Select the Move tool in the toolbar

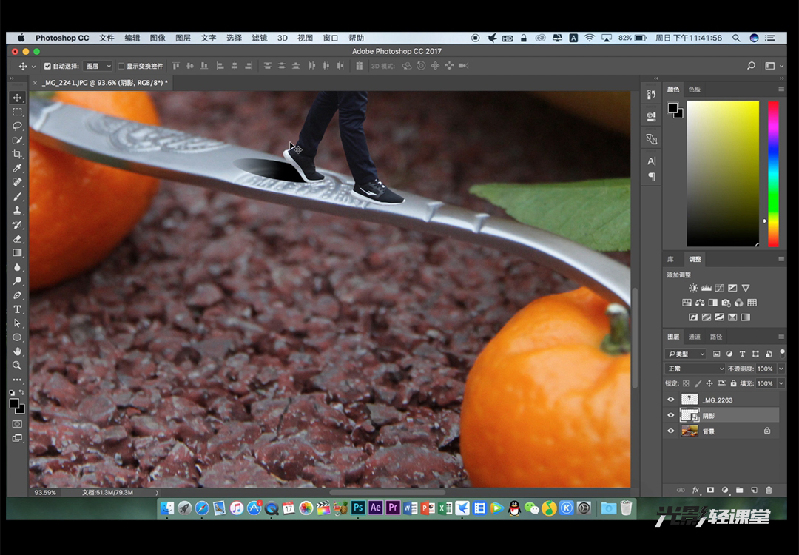coord(17,98)
